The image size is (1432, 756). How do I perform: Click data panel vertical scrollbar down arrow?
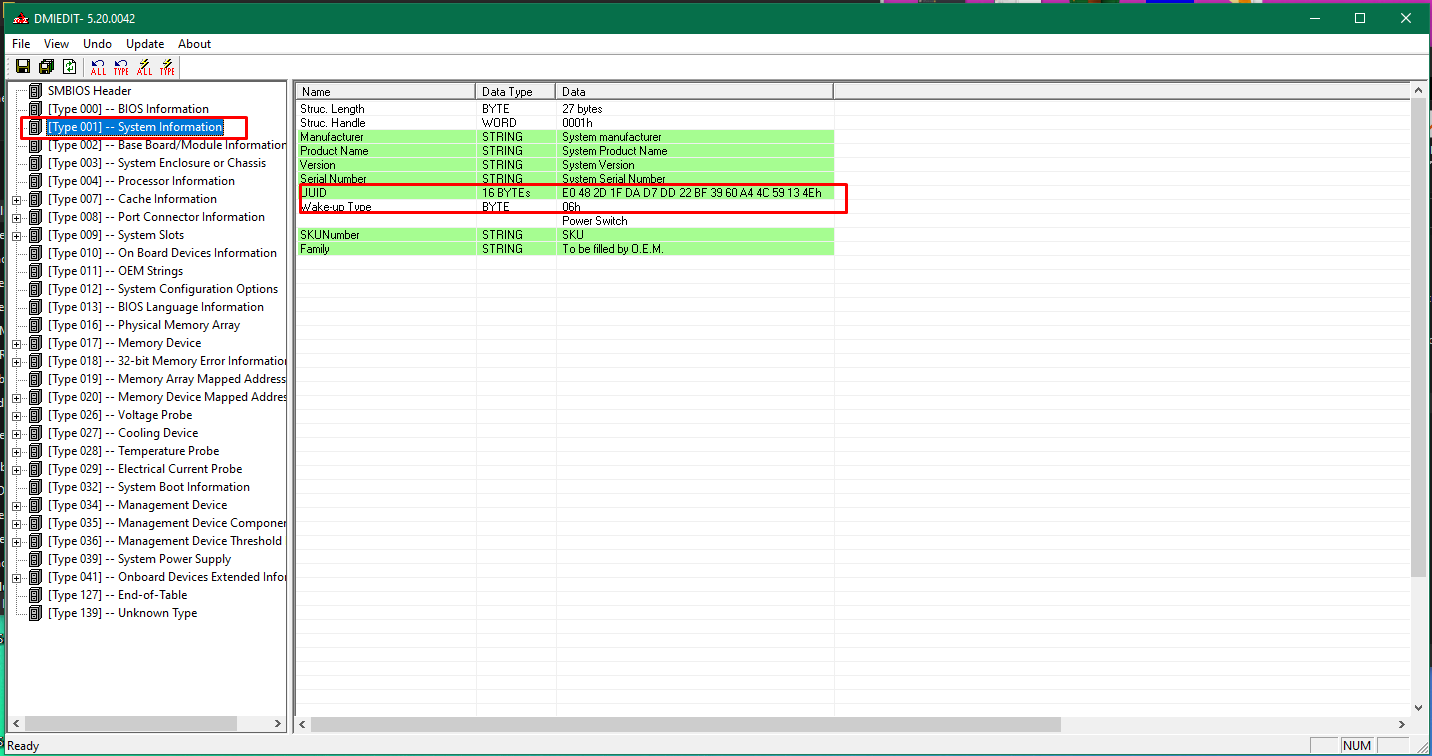pos(1418,707)
